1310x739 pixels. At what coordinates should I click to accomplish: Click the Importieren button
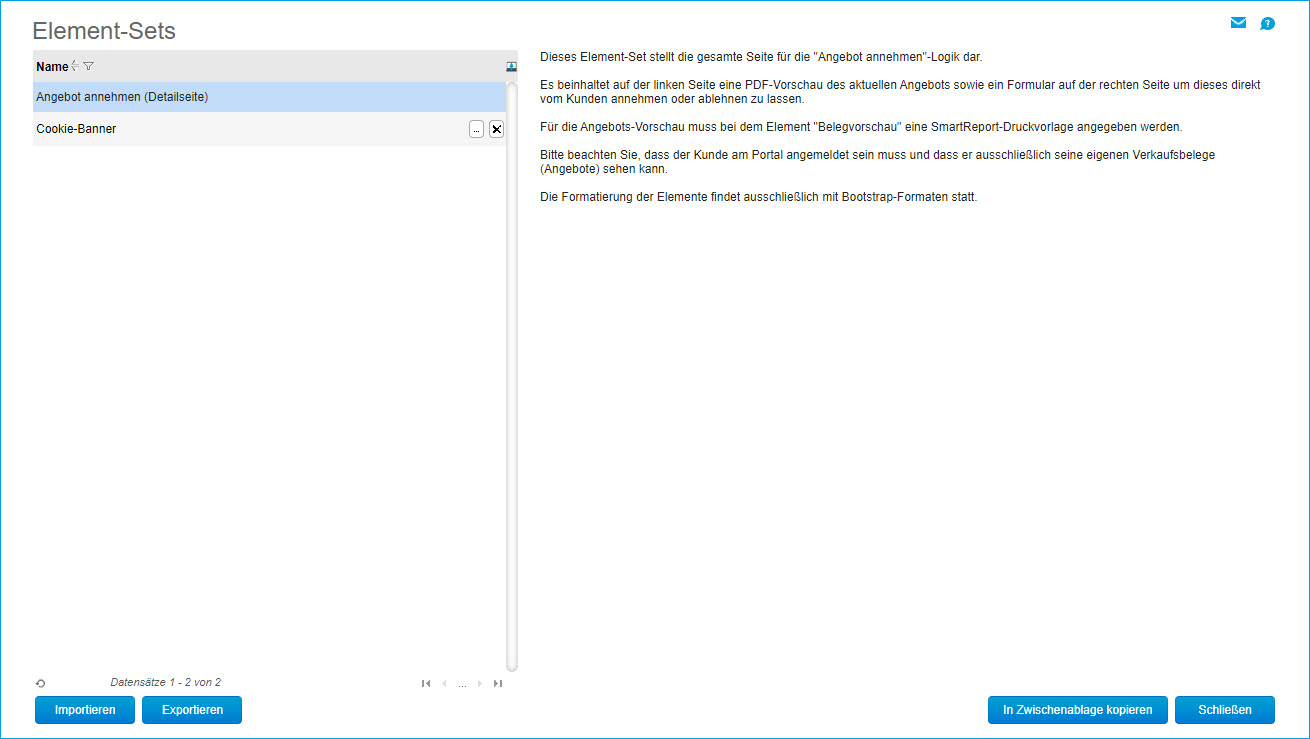tap(85, 710)
